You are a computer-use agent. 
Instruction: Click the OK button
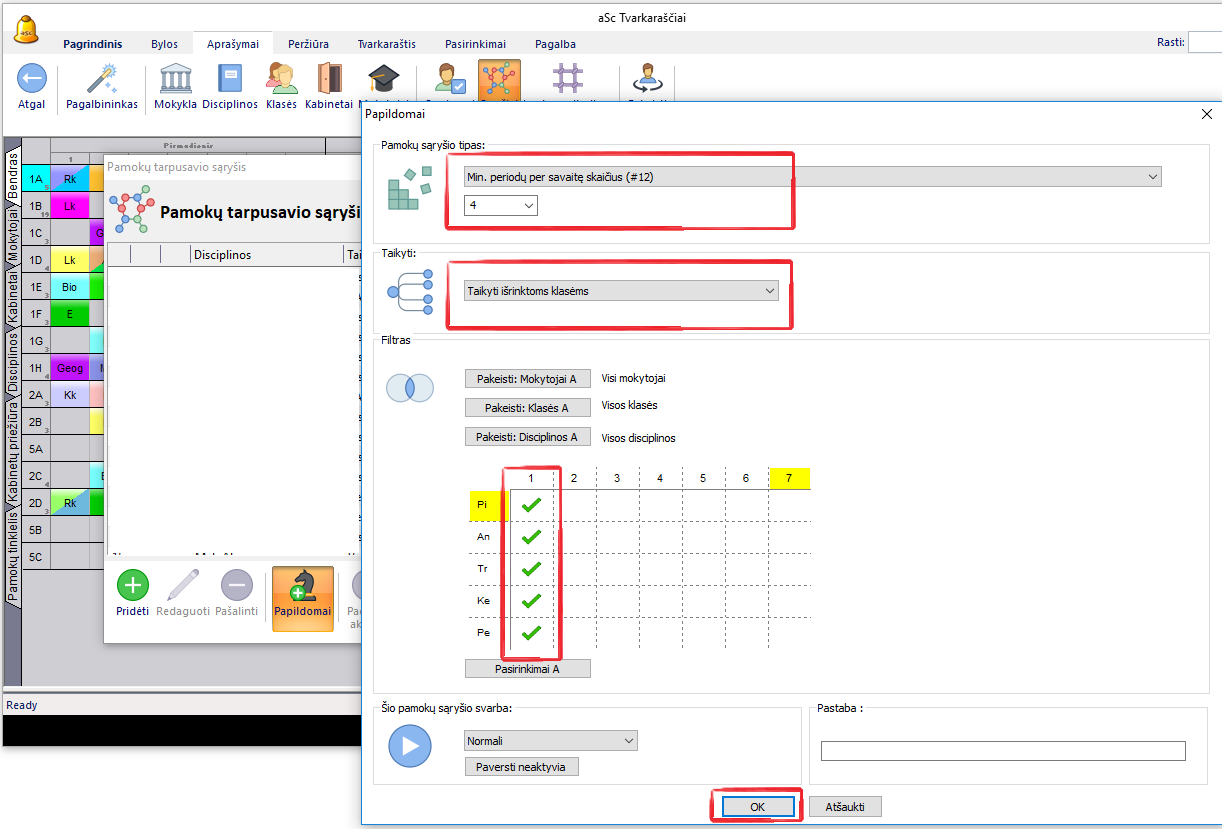point(756,806)
